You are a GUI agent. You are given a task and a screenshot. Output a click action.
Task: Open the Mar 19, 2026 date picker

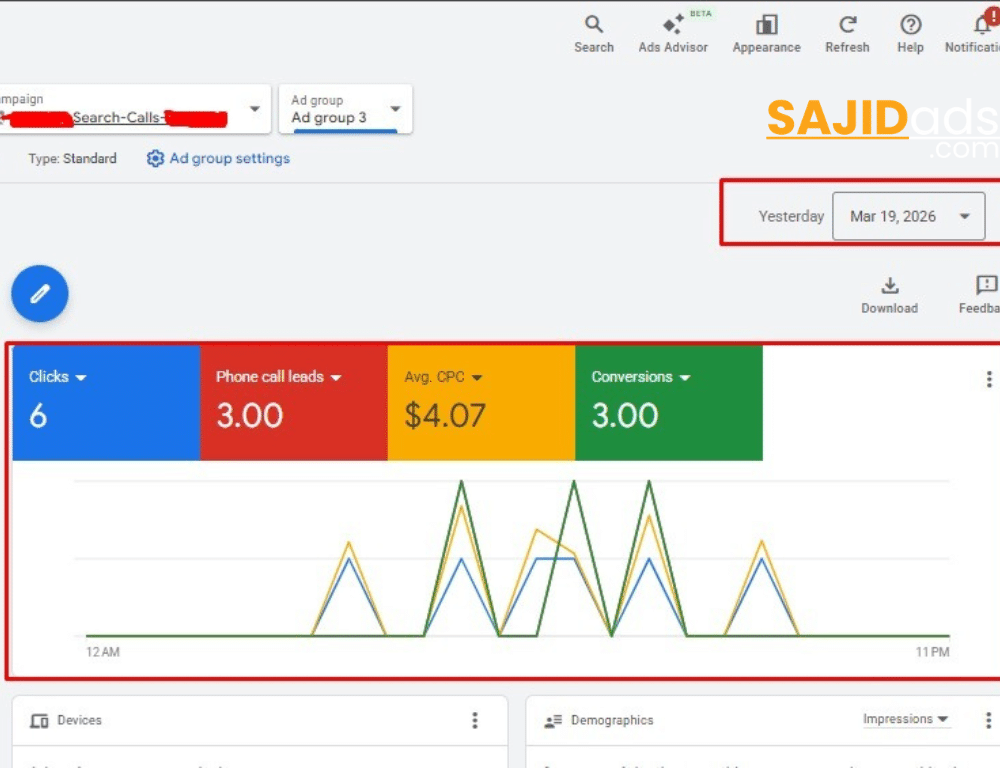tap(908, 216)
